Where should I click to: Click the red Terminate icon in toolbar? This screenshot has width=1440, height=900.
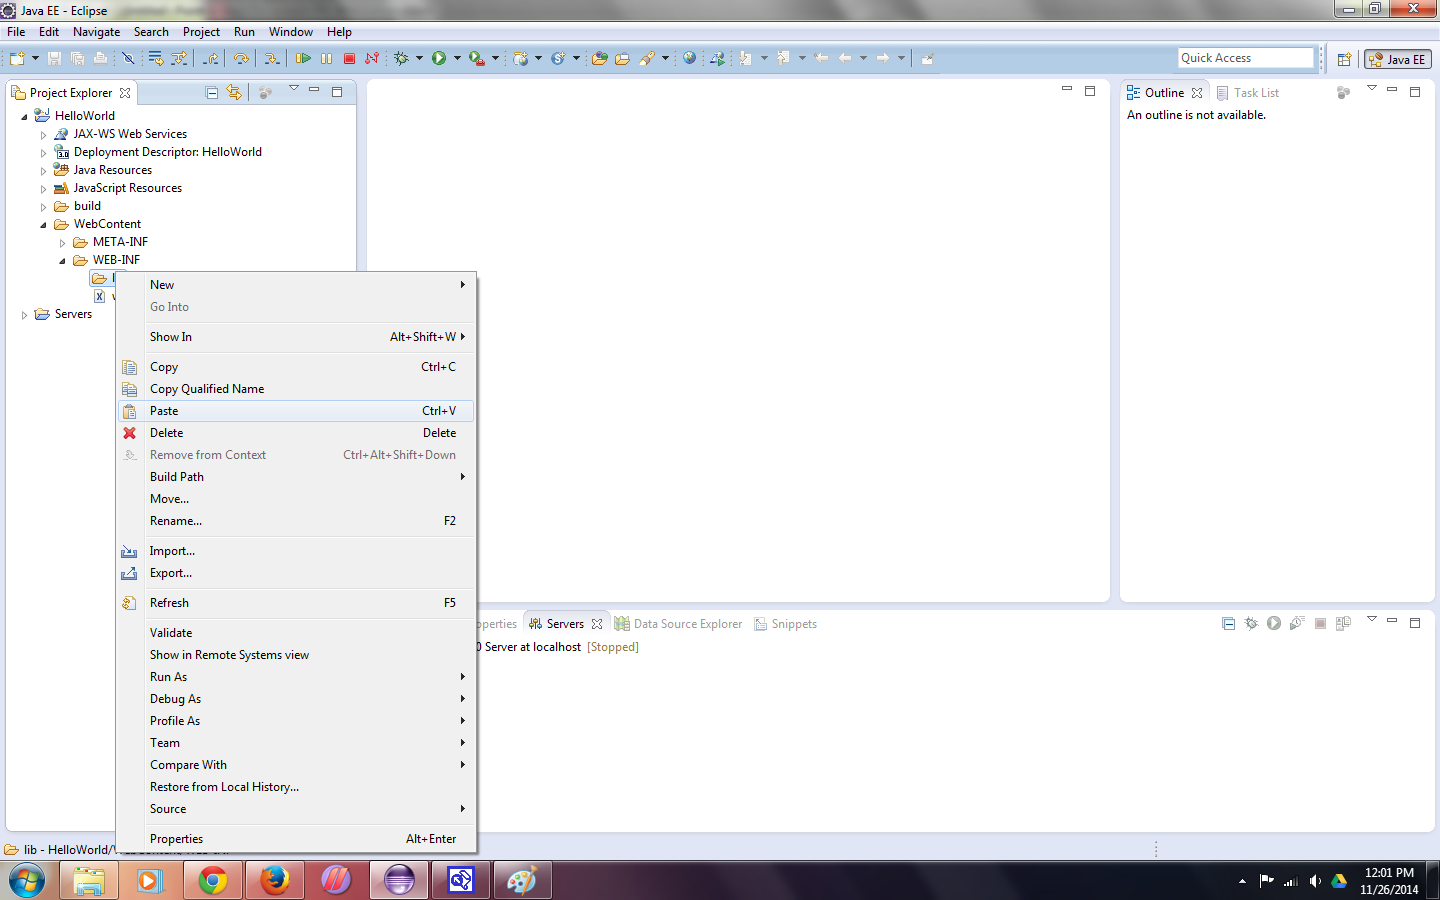[x=349, y=58]
